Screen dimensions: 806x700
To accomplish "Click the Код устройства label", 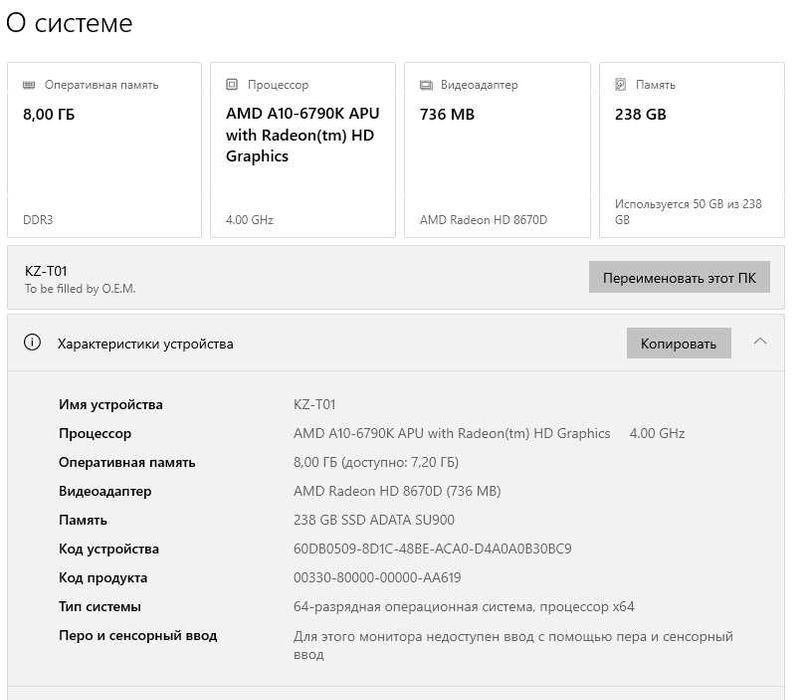I will [x=108, y=548].
